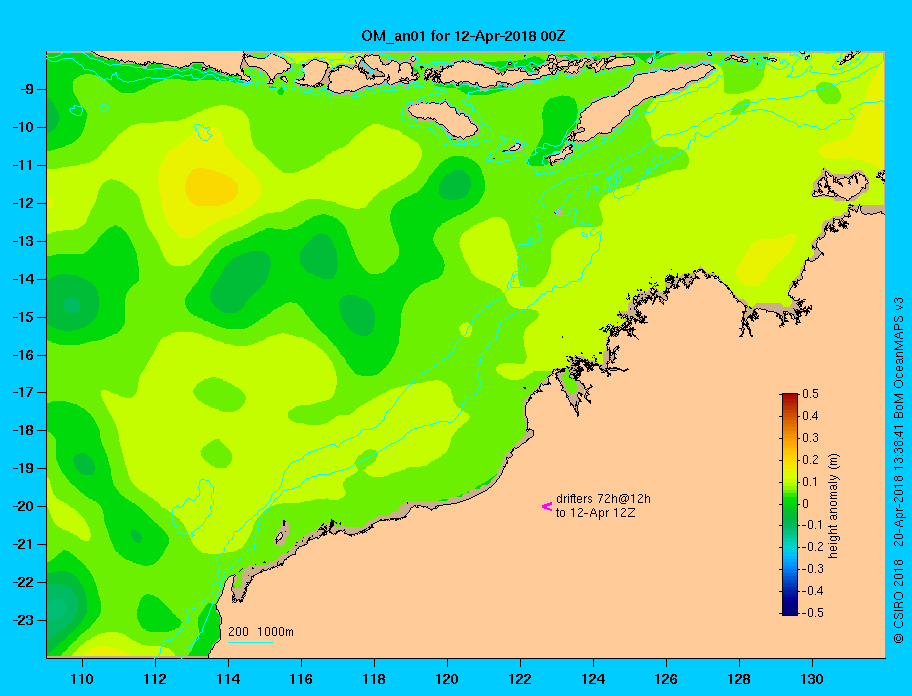
Task: Click the -21 latitude axis label
Action: [x=23, y=544]
